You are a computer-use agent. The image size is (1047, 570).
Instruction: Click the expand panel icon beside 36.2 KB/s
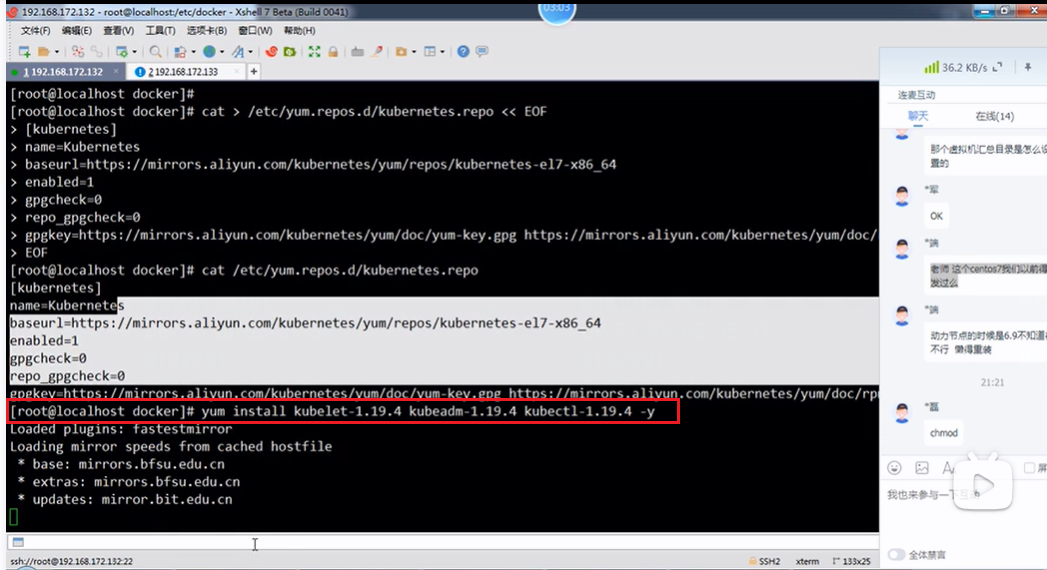click(x=998, y=67)
